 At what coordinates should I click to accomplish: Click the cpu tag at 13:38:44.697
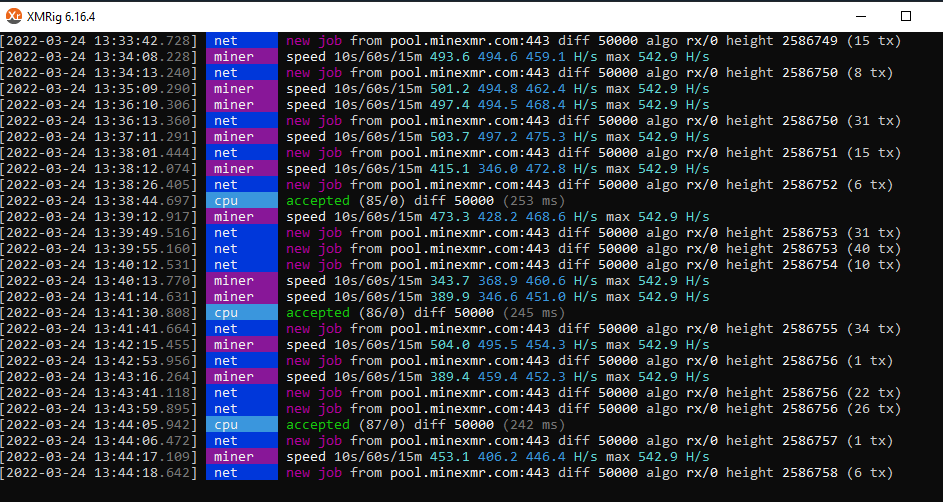(x=242, y=201)
